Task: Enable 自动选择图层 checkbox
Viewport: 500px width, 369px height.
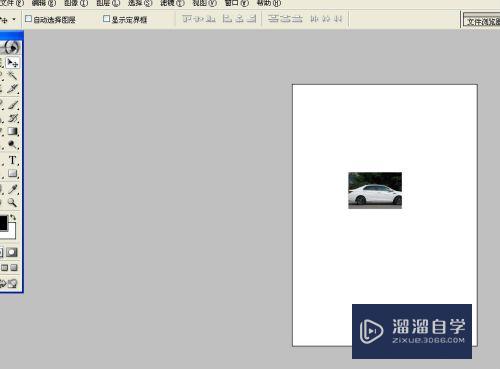Action: click(x=29, y=19)
